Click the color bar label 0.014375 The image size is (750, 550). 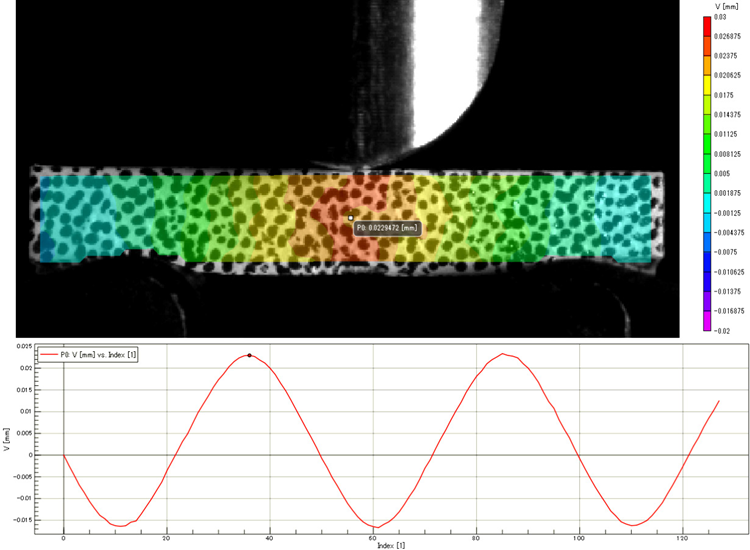tap(727, 115)
